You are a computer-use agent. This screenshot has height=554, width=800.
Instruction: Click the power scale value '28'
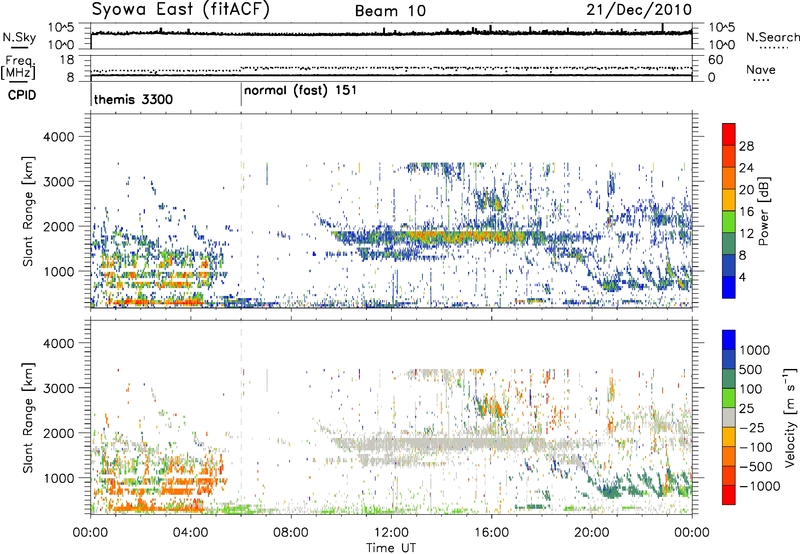[x=746, y=146]
